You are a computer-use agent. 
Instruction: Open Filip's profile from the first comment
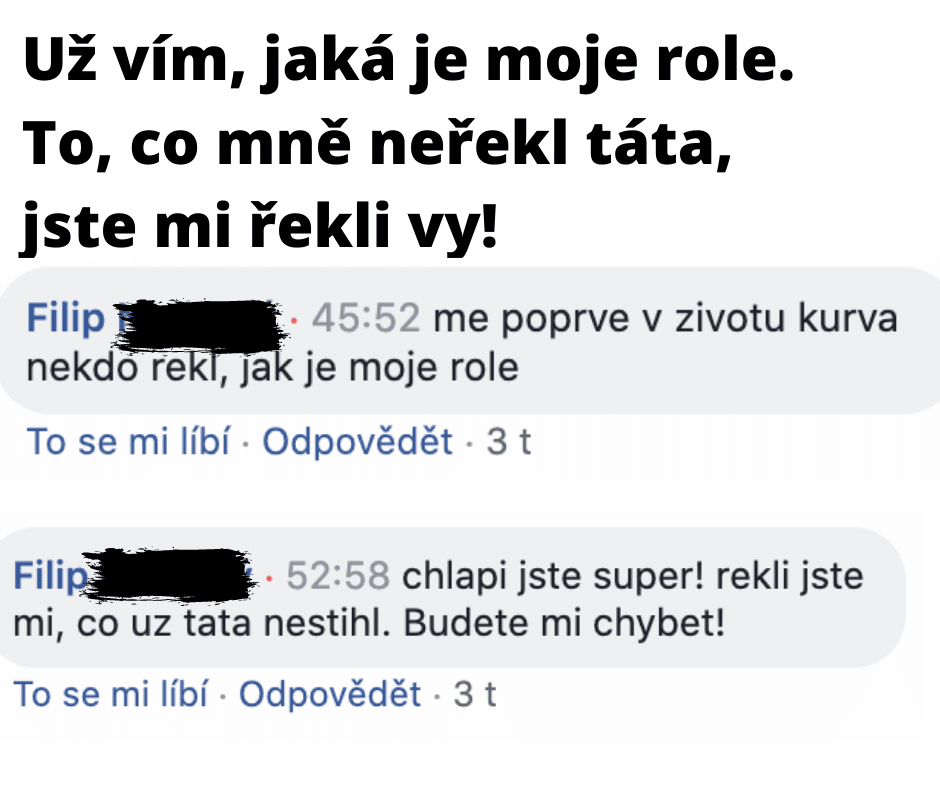65,318
